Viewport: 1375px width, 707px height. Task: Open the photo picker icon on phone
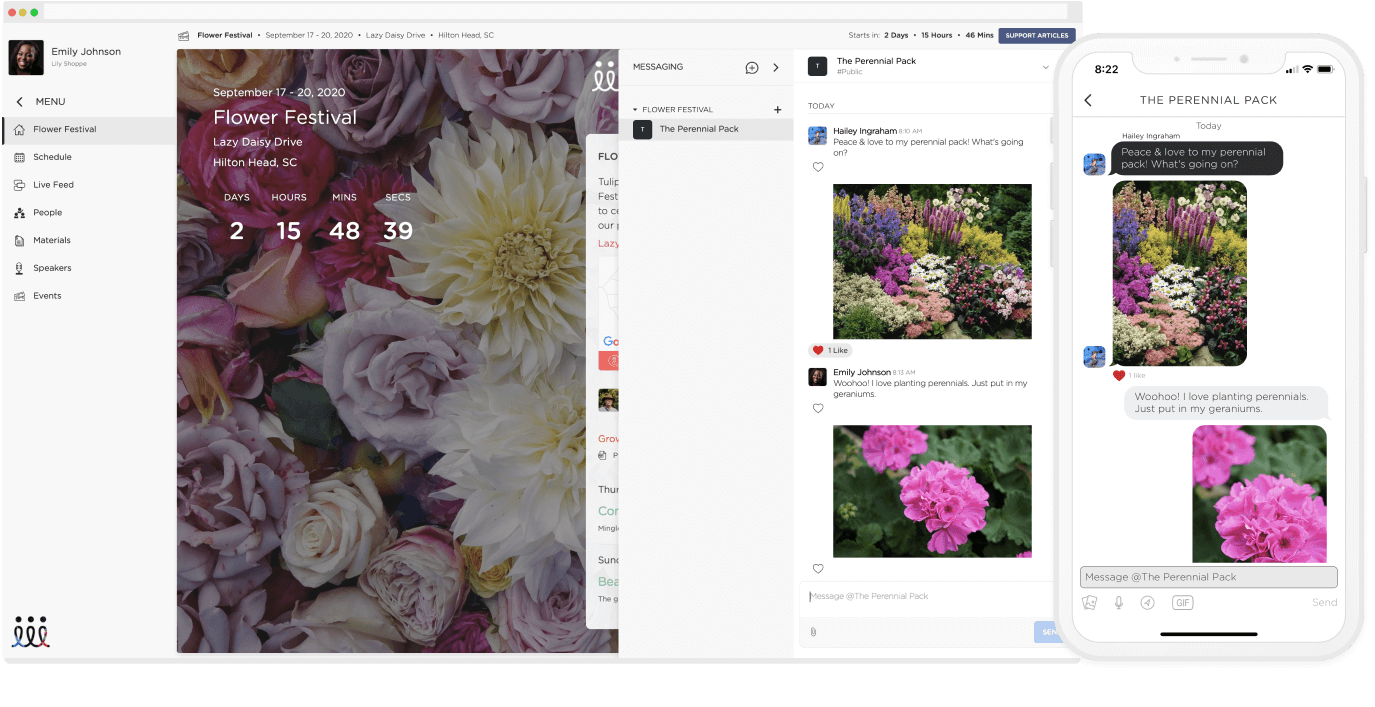[1090, 603]
